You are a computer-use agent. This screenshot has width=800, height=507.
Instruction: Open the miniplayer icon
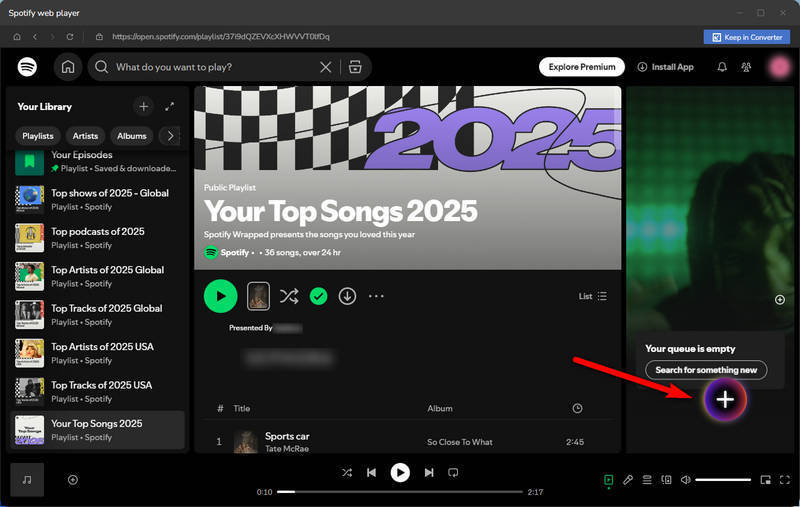(765, 480)
